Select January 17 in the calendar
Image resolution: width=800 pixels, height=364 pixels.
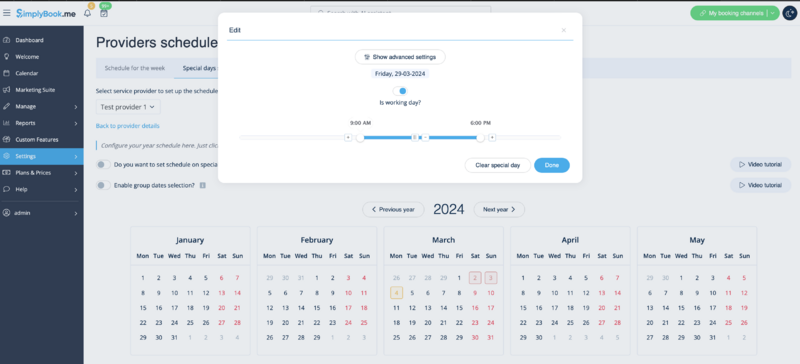[174, 308]
